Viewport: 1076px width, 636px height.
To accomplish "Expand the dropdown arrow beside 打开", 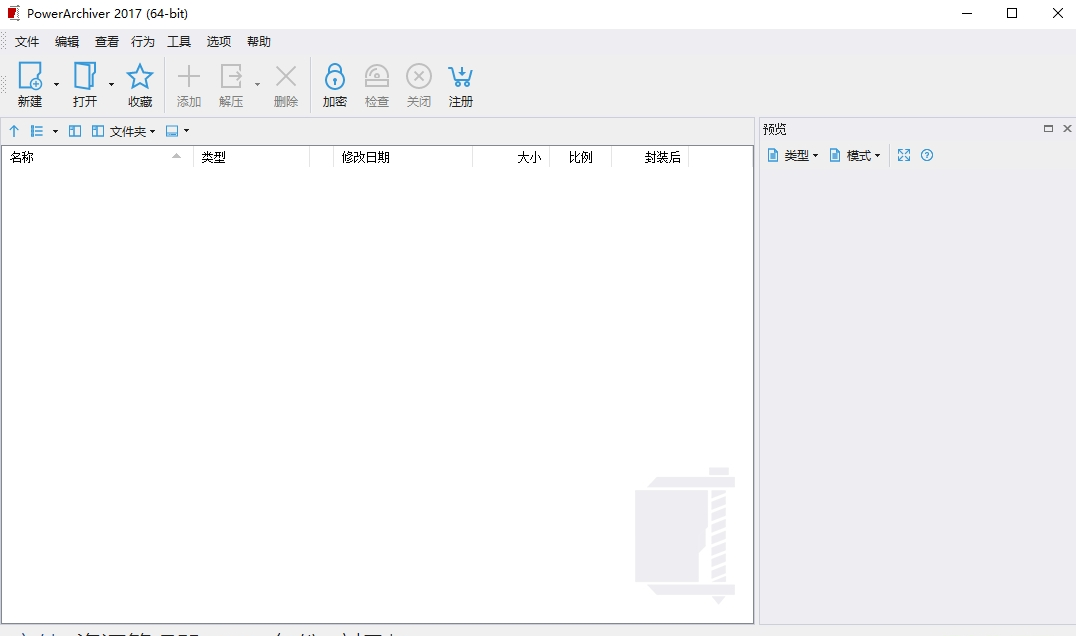I will 111,84.
